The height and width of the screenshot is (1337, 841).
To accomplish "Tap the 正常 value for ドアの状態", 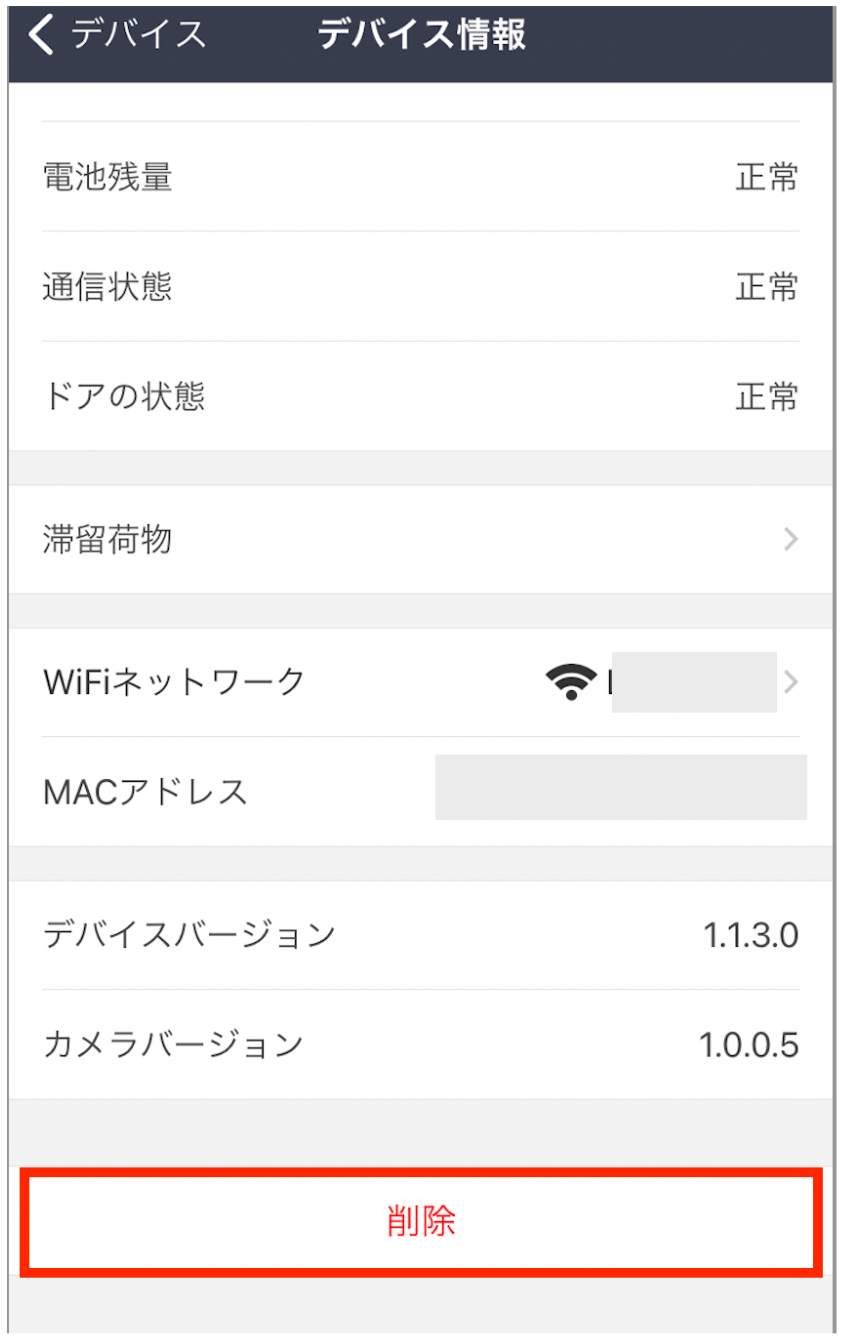I will pyautogui.click(x=767, y=397).
